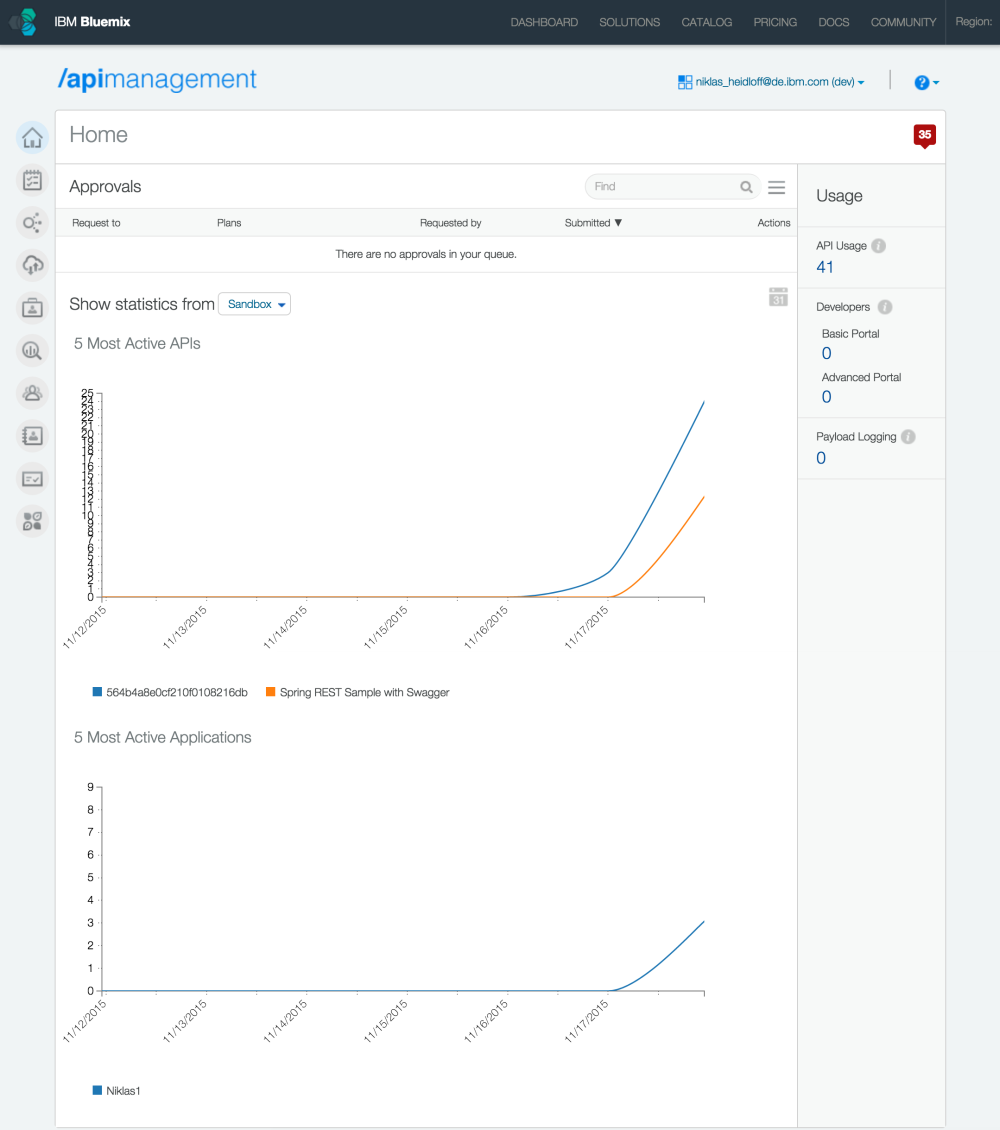The width and height of the screenshot is (1000, 1130).
Task: Open DASHBOARD in the top navigation
Action: 544,22
